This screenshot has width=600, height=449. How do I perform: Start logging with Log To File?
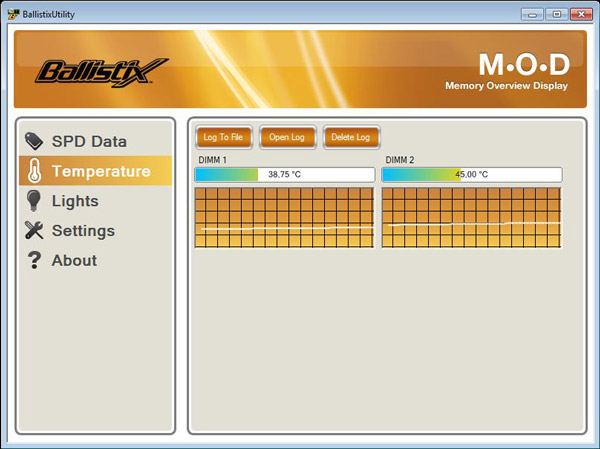point(223,137)
